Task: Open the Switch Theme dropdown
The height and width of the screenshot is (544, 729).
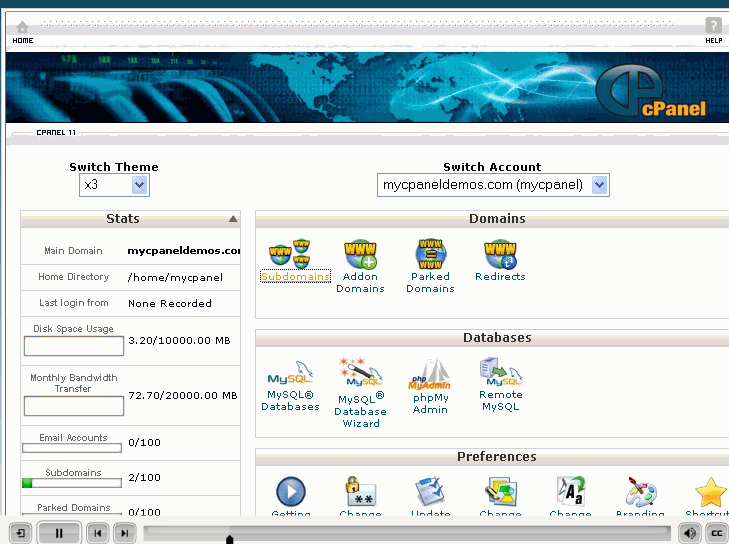Action: (x=114, y=185)
